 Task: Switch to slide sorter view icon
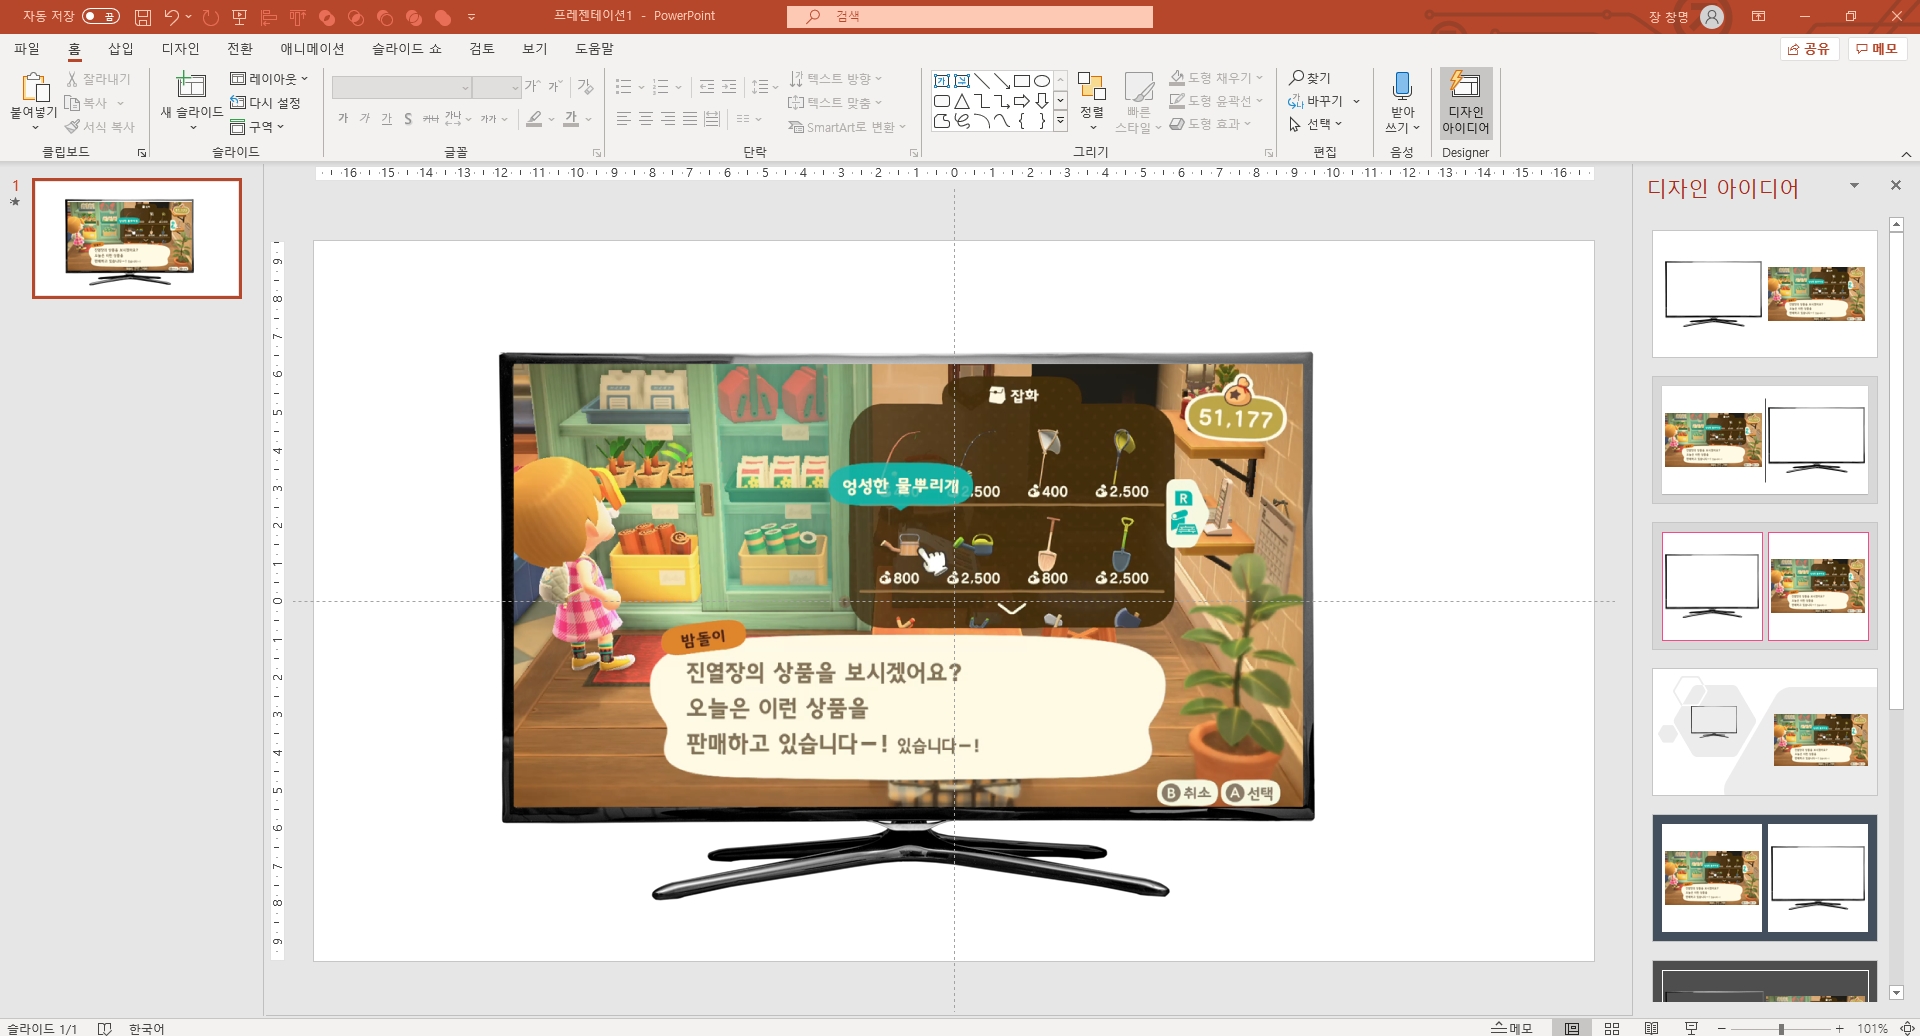pyautogui.click(x=1612, y=1028)
